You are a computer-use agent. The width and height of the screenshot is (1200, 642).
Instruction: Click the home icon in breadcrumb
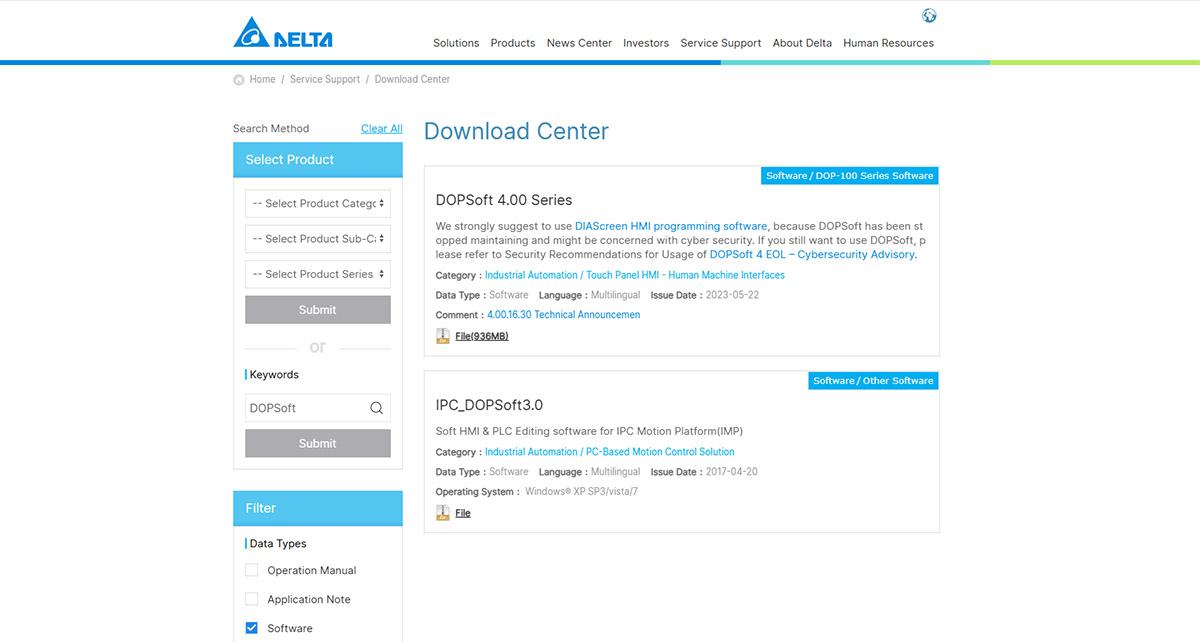coord(239,80)
